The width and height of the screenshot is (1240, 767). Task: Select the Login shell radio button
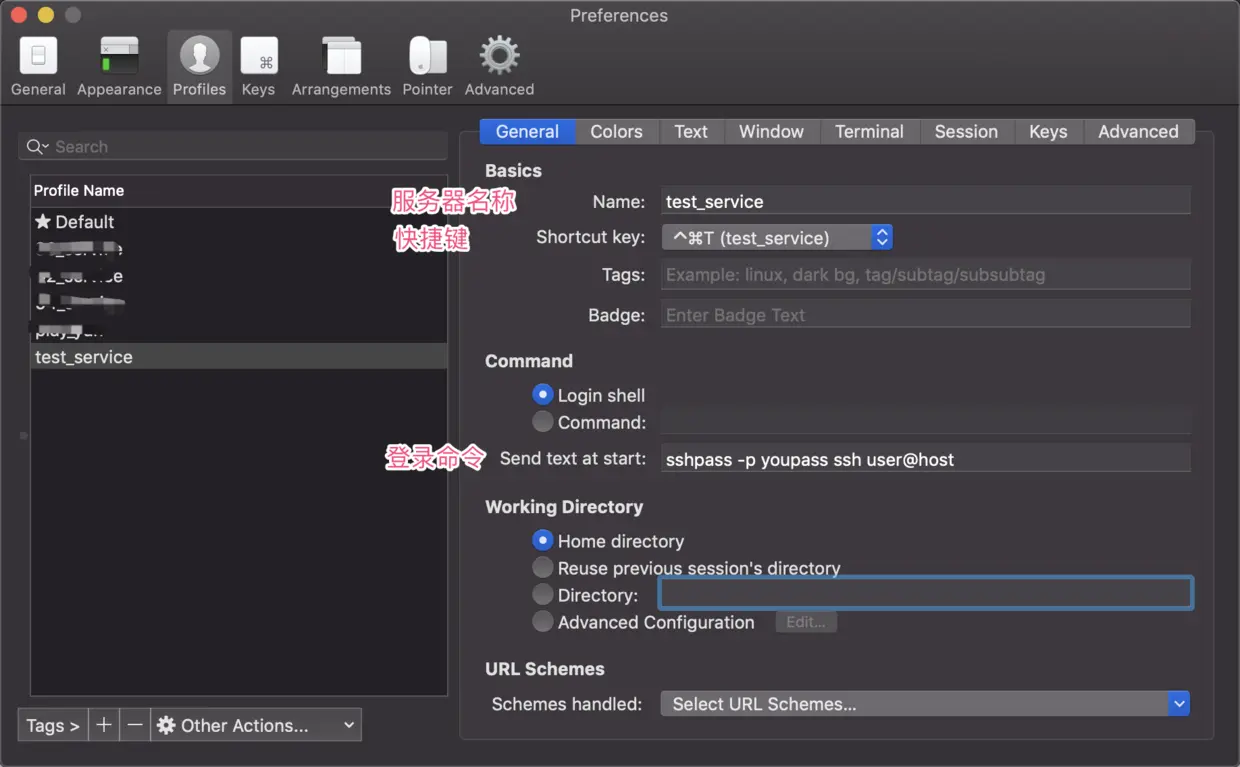(543, 395)
